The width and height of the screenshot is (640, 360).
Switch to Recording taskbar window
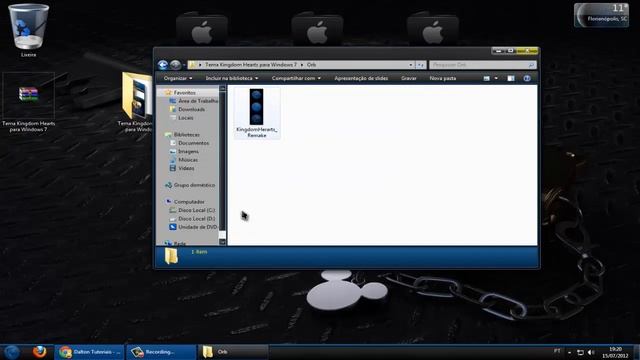click(x=161, y=352)
